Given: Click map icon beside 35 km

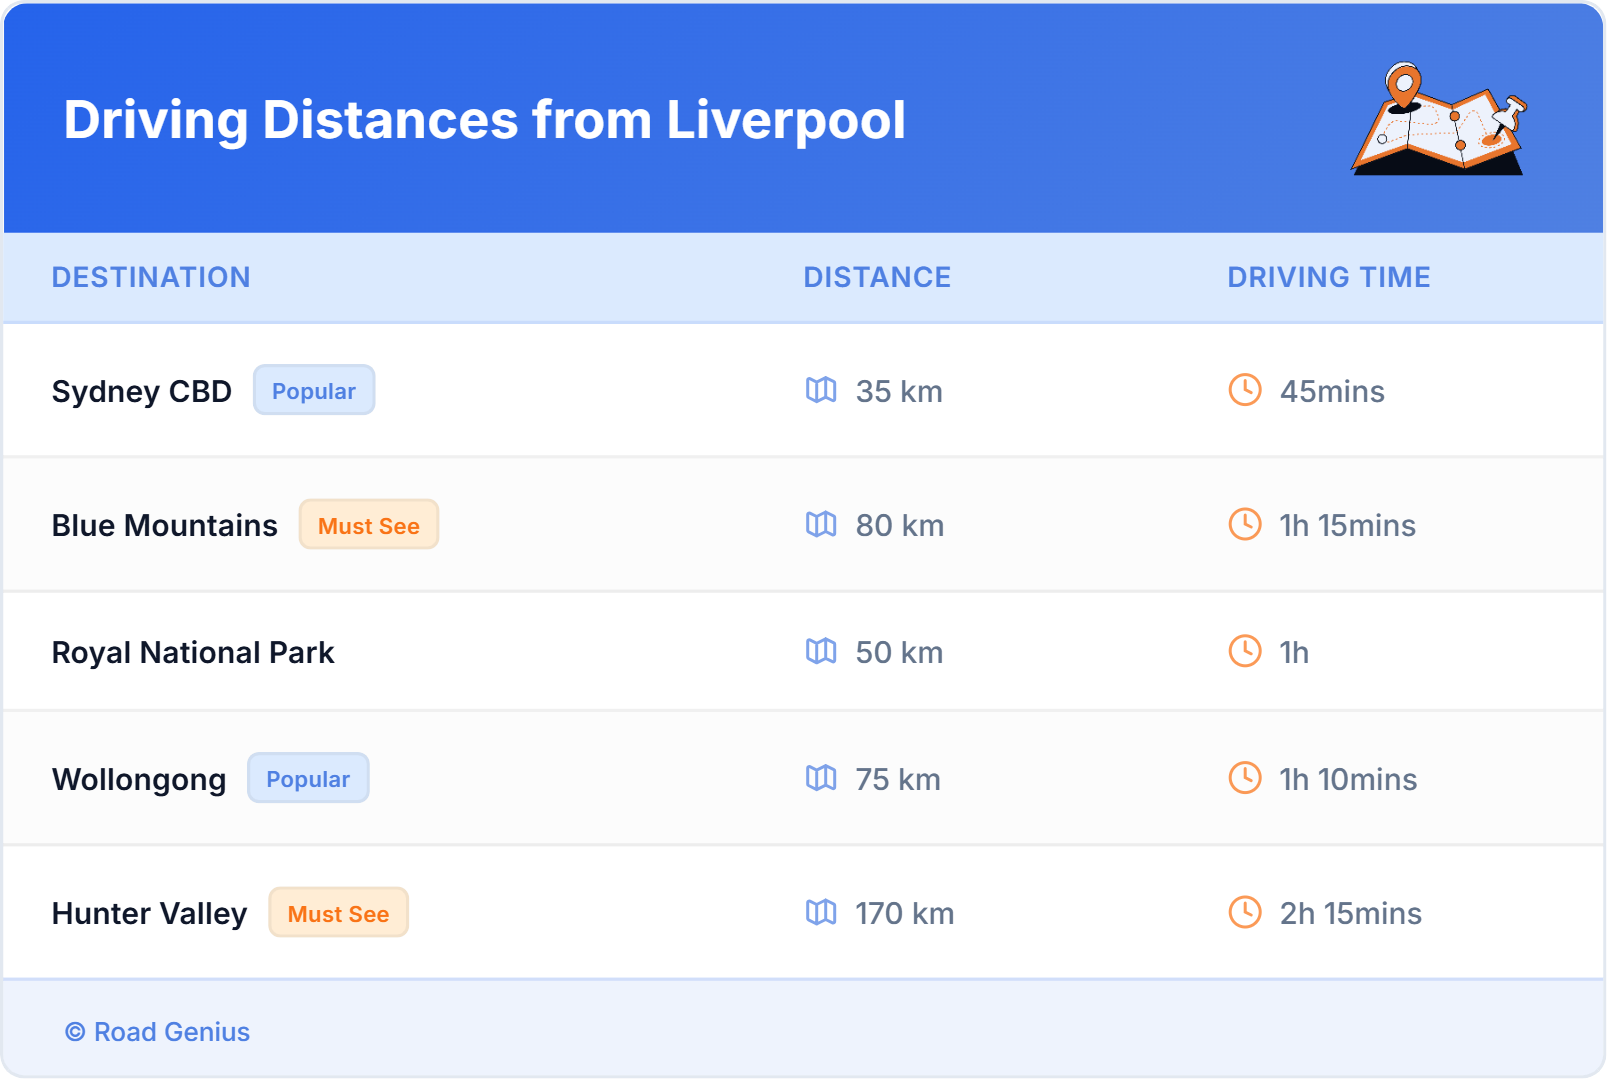Looking at the screenshot, I should tap(821, 390).
